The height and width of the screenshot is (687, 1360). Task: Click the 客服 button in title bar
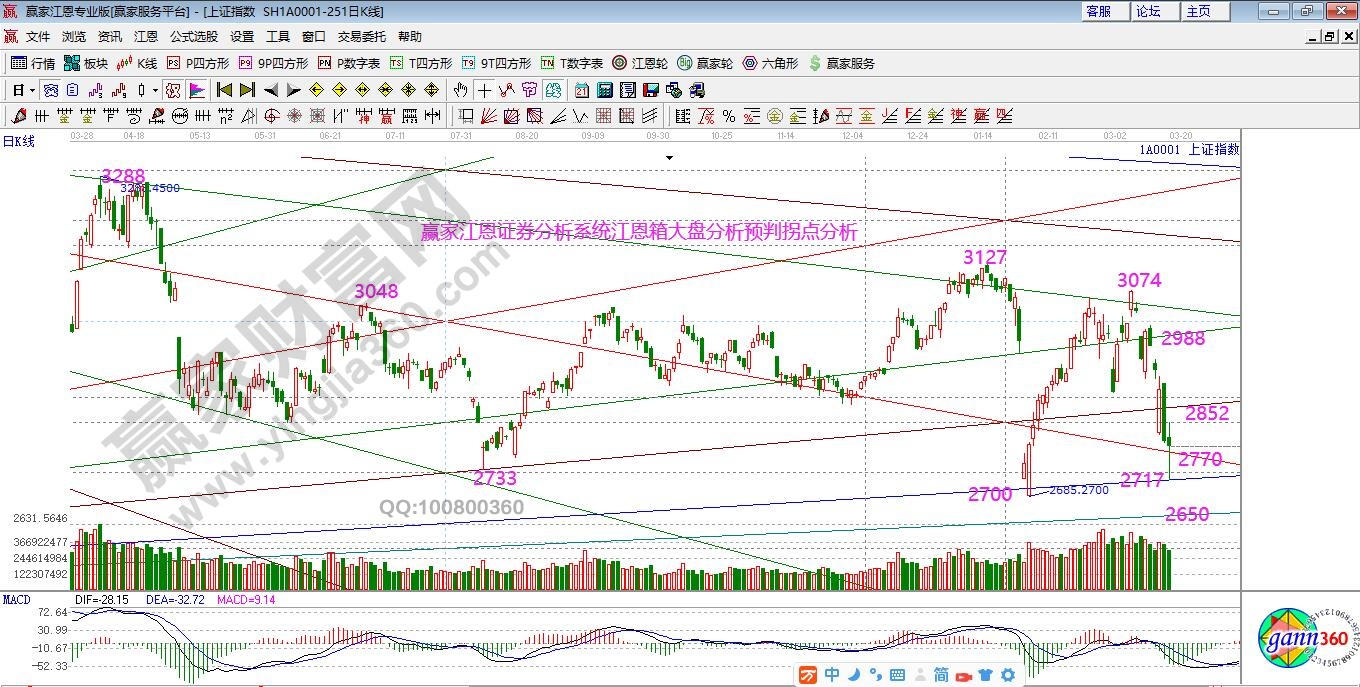(x=1098, y=11)
